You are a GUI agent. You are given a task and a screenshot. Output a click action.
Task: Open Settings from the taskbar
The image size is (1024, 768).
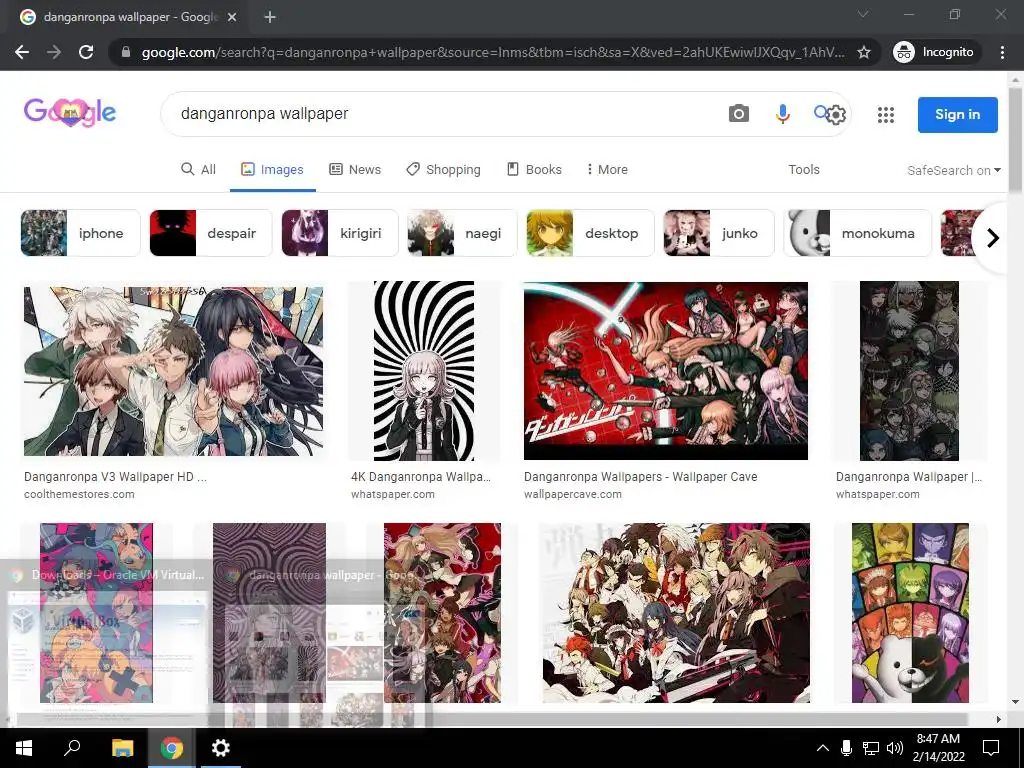click(x=221, y=748)
